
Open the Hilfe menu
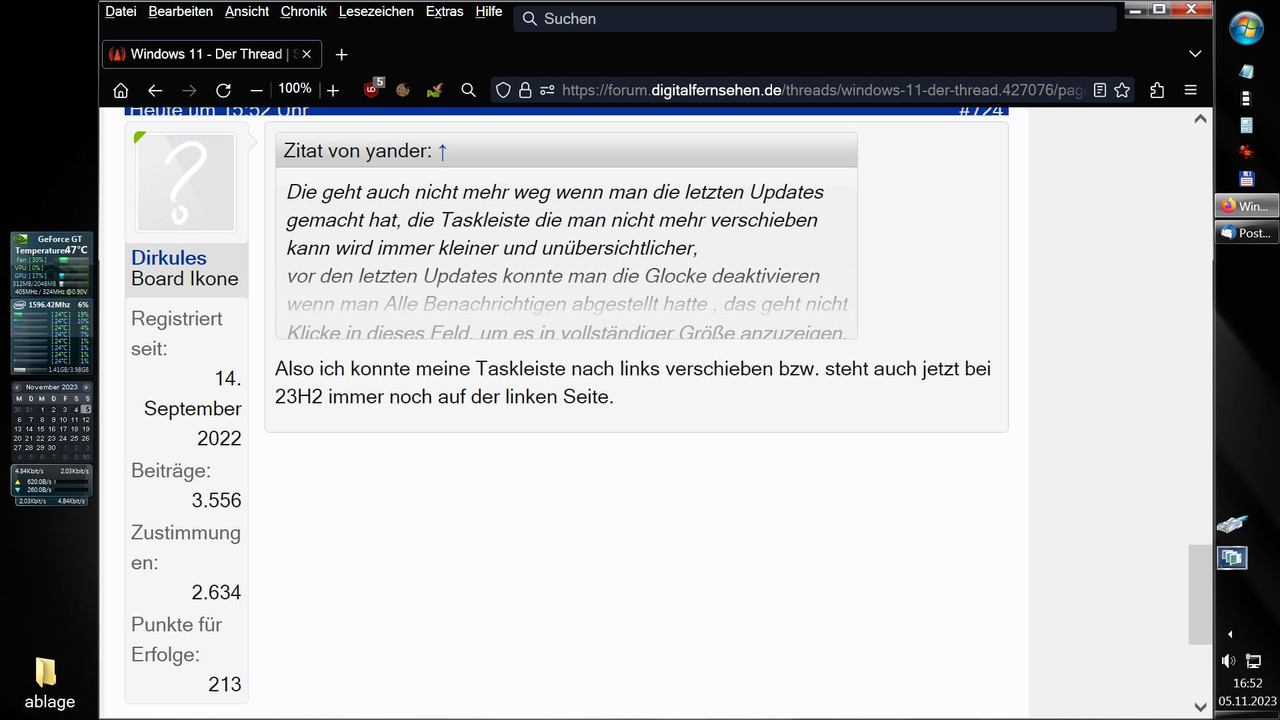click(489, 11)
